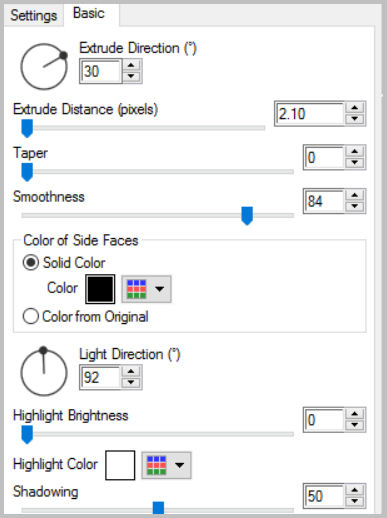The image size is (387, 518).
Task: Click the Light Direction angle dial
Action: tap(44, 372)
